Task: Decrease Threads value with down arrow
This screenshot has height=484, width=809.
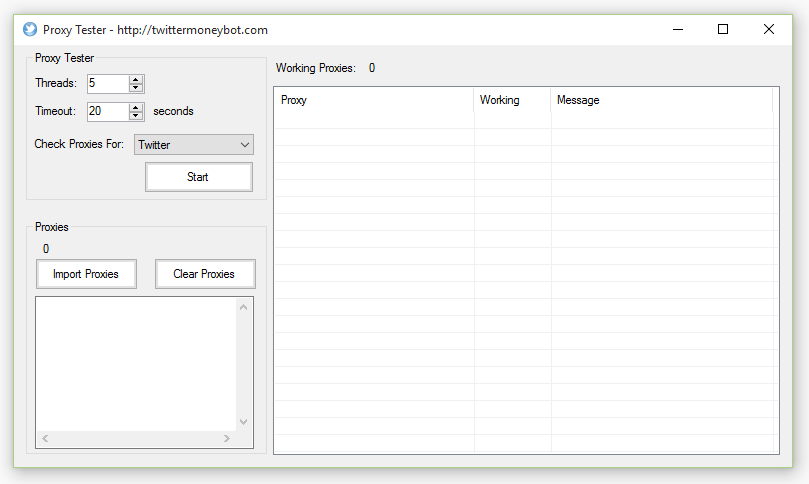Action: tap(136, 88)
